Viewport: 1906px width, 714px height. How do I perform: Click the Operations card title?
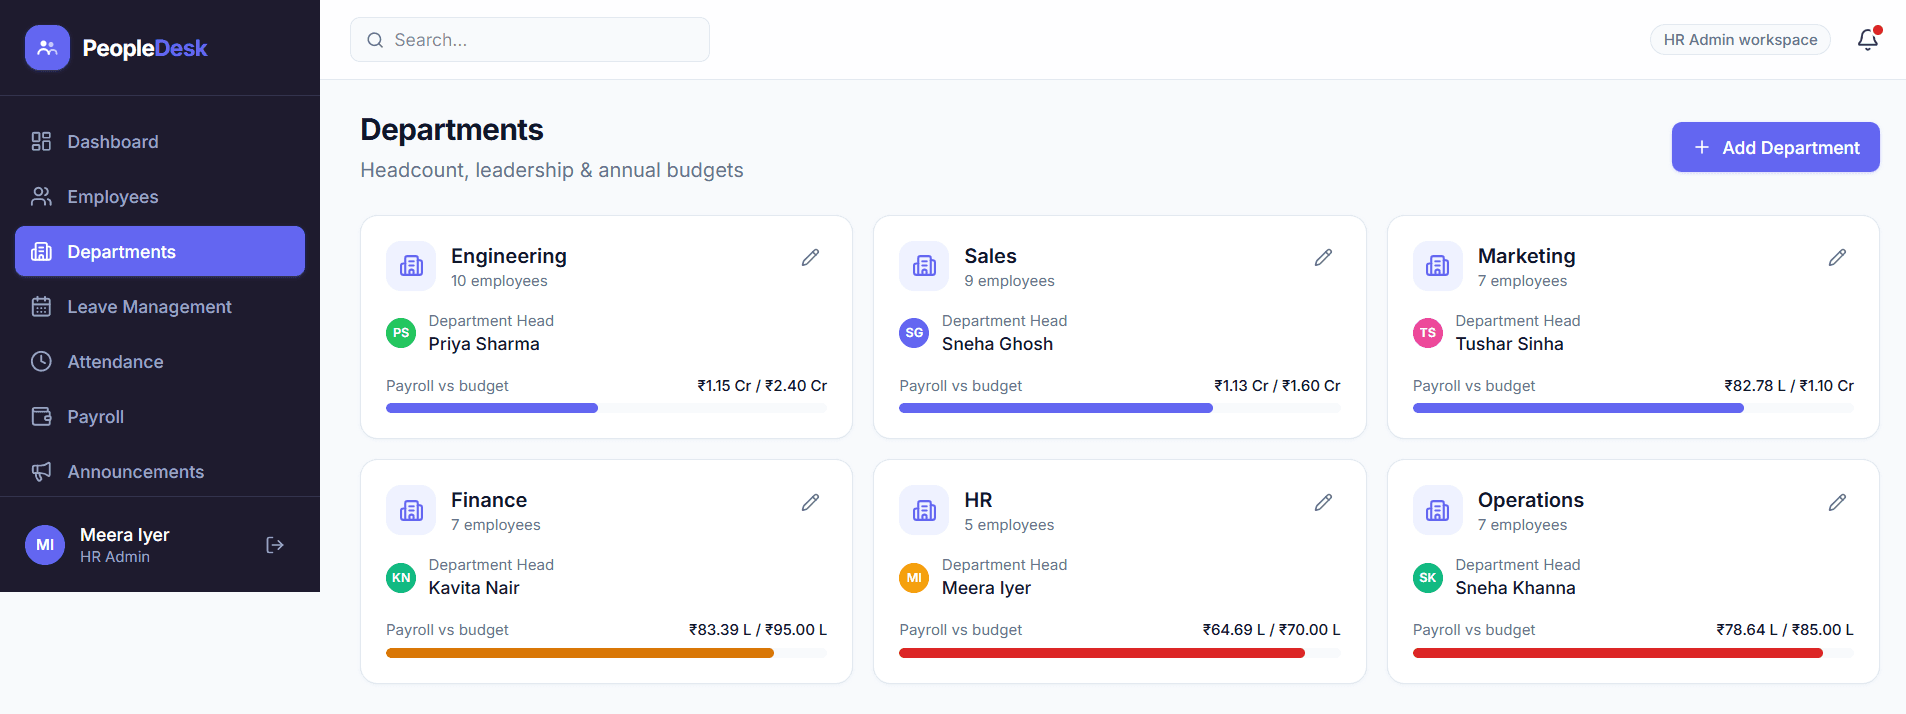pos(1531,500)
